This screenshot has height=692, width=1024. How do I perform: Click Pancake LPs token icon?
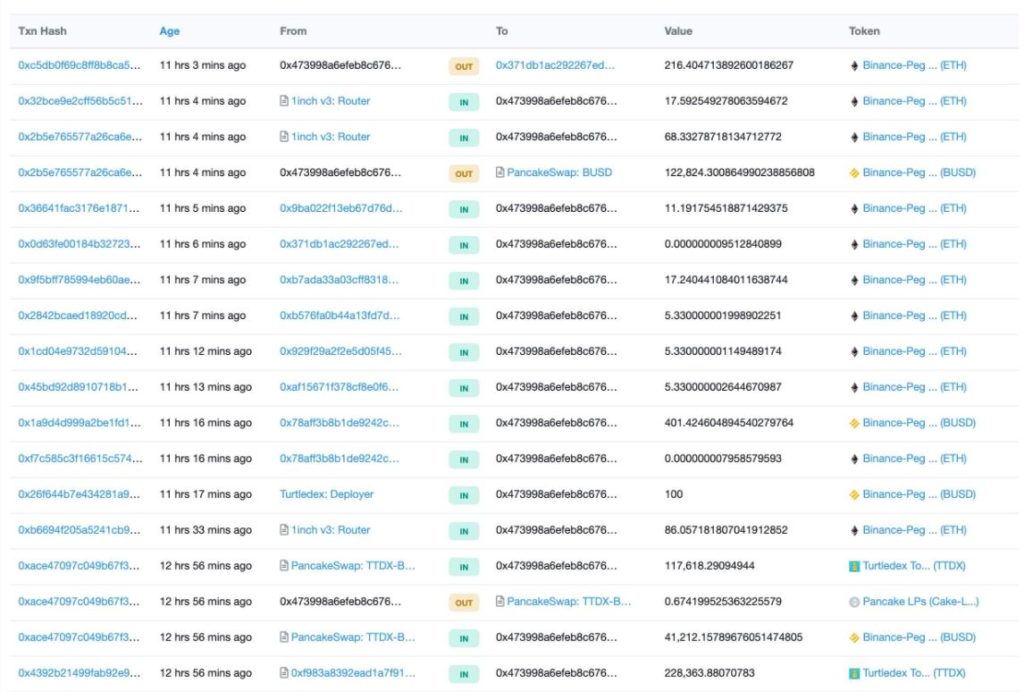click(x=854, y=602)
